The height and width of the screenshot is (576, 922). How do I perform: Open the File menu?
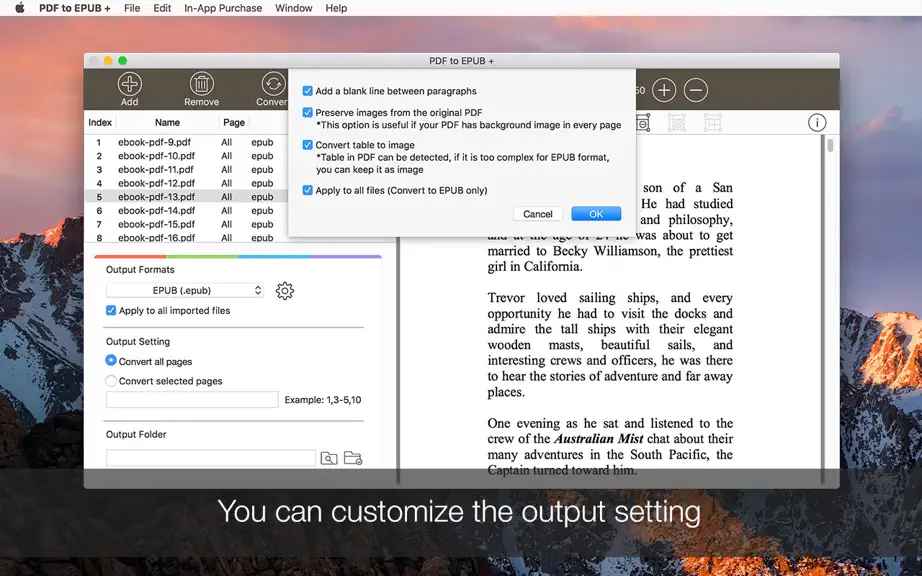point(132,8)
